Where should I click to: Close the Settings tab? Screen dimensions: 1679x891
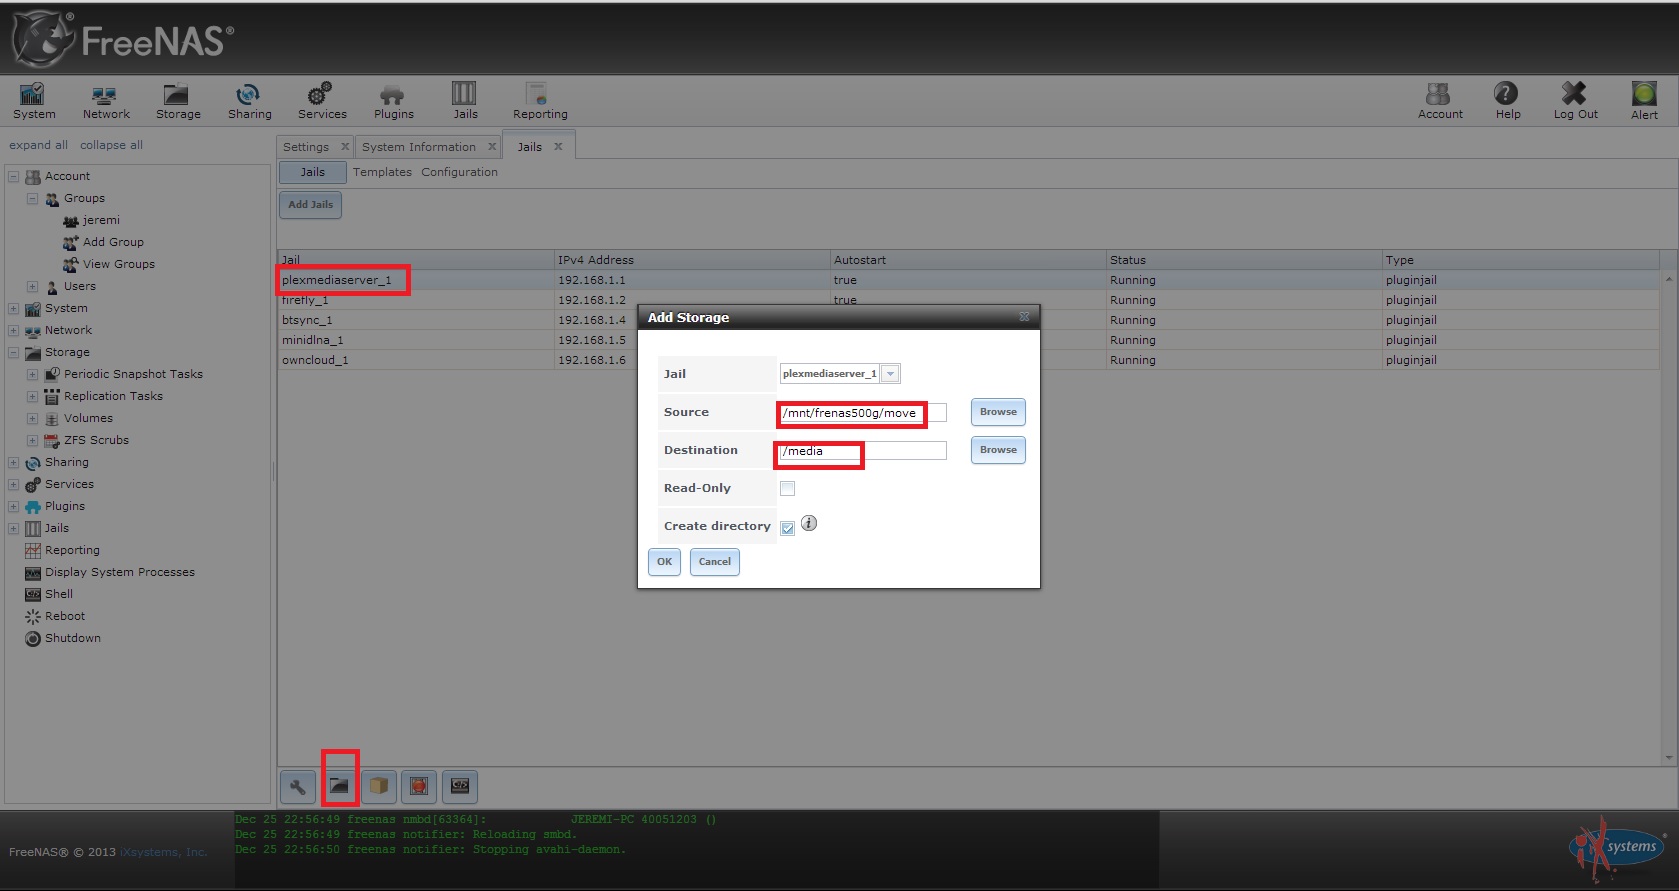(345, 147)
